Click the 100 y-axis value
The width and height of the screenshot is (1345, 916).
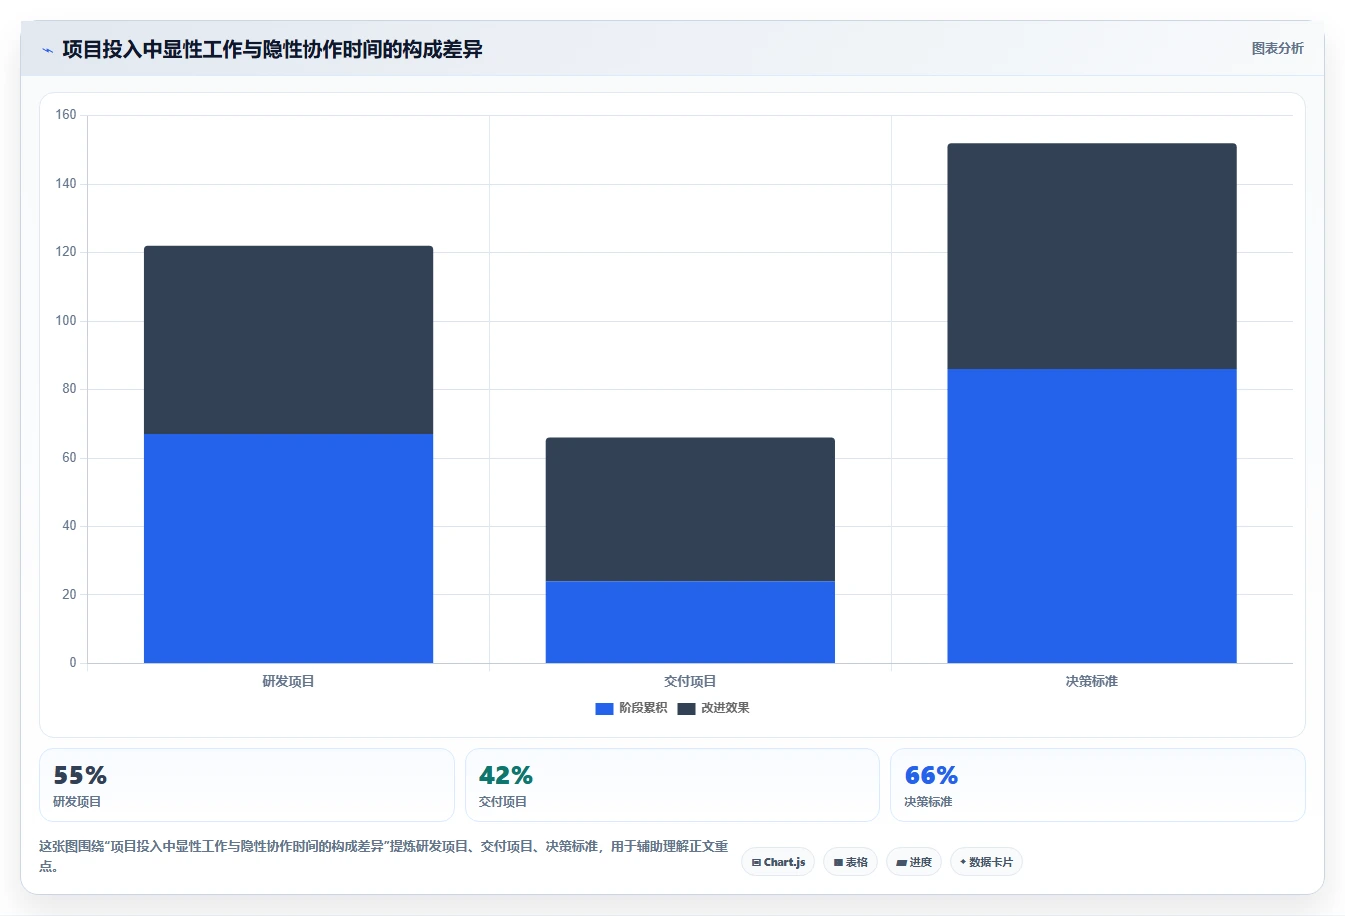(66, 320)
